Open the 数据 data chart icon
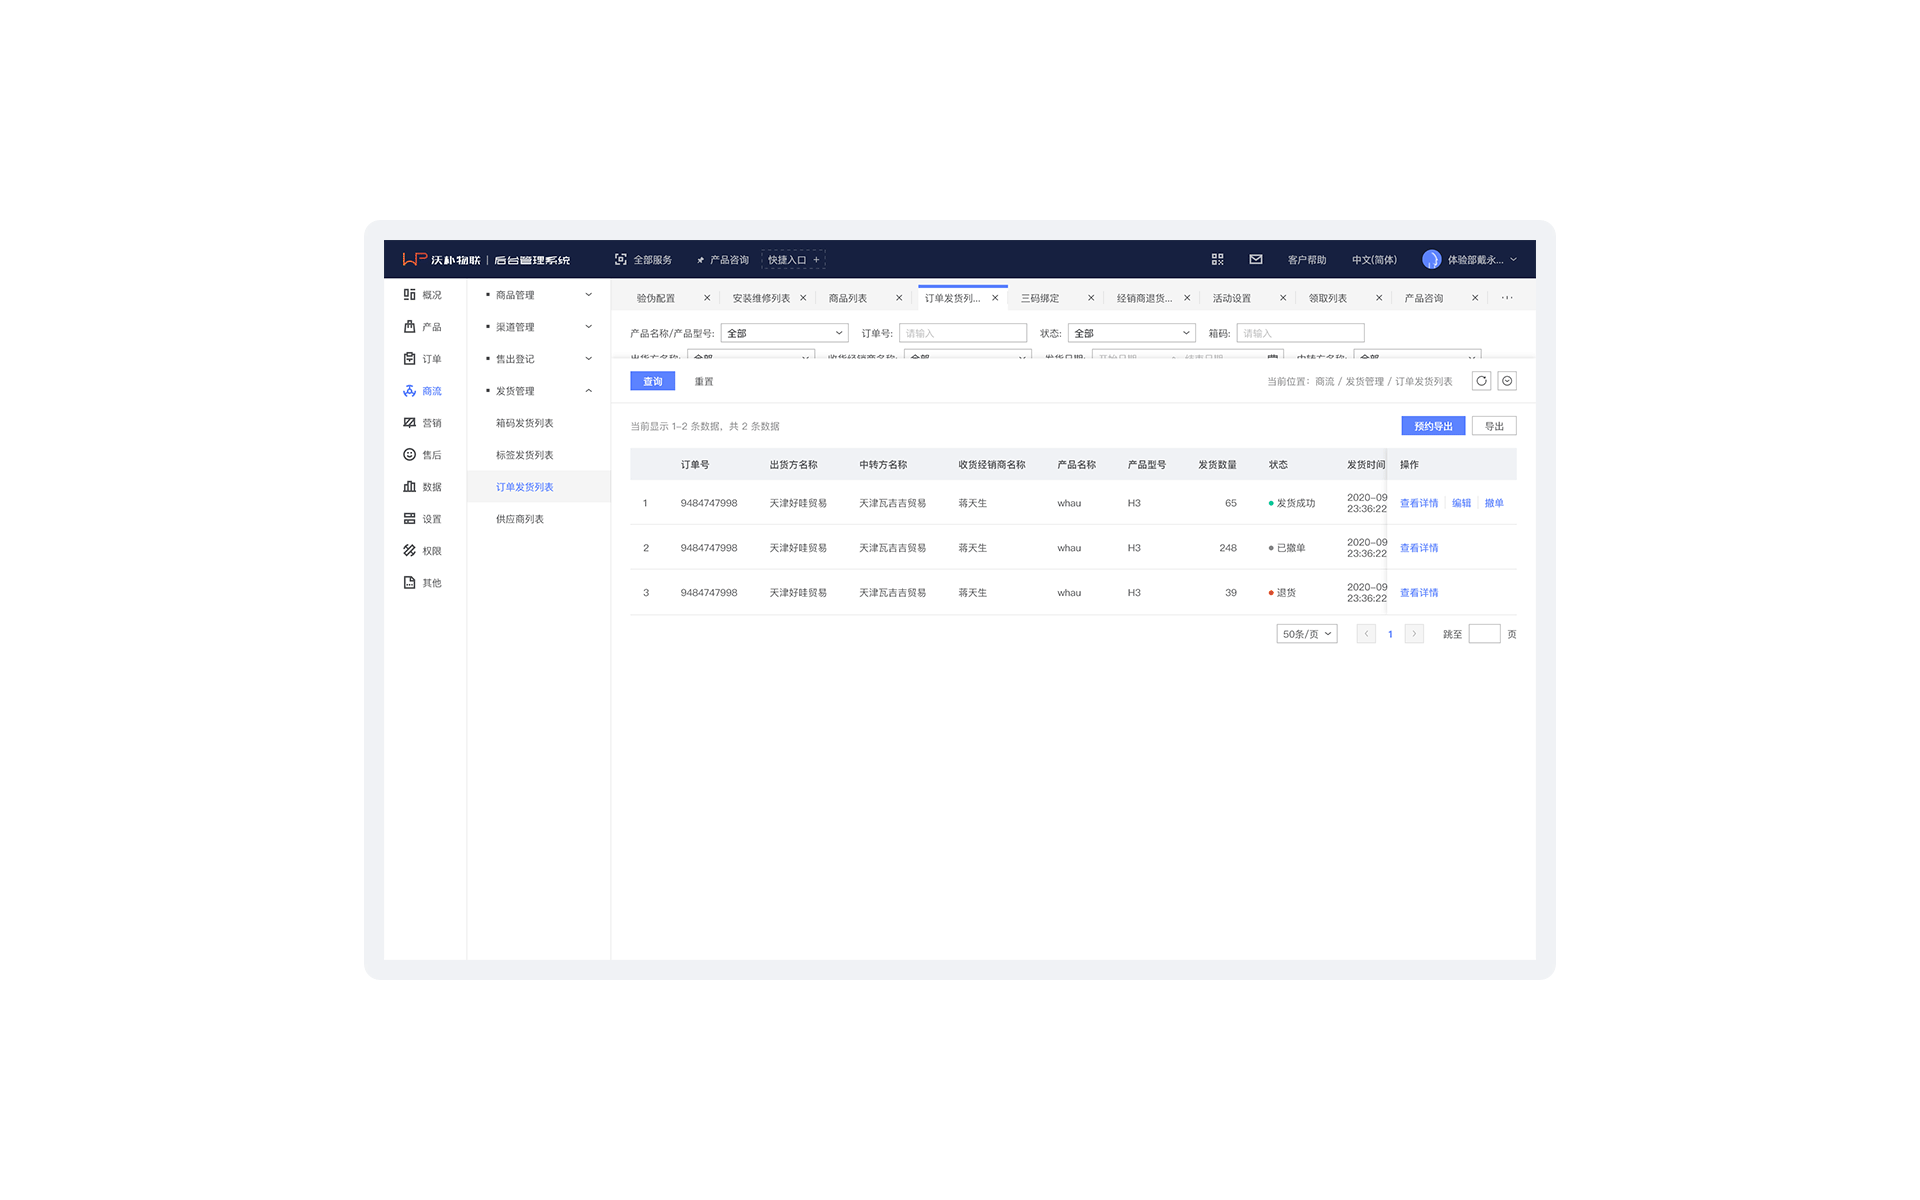 coord(409,487)
